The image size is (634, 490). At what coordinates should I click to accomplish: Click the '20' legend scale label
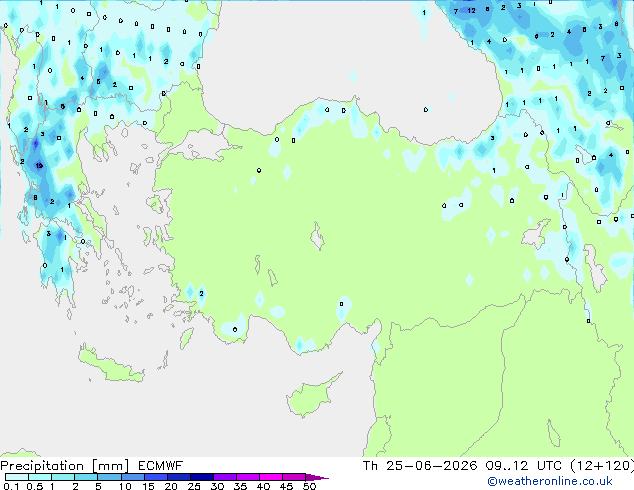[x=171, y=486]
